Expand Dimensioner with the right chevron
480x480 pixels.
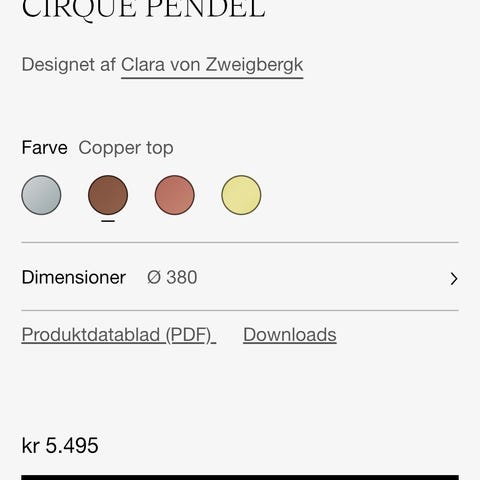tap(454, 279)
